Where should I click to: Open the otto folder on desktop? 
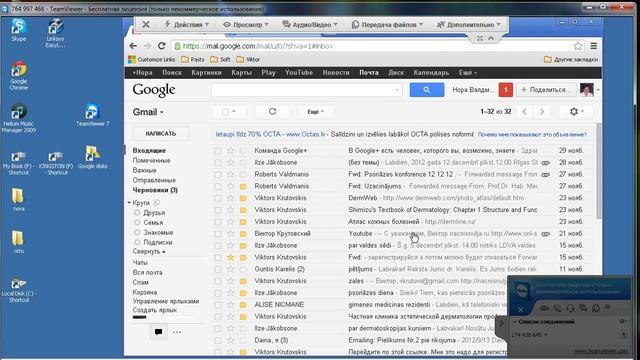point(18,242)
